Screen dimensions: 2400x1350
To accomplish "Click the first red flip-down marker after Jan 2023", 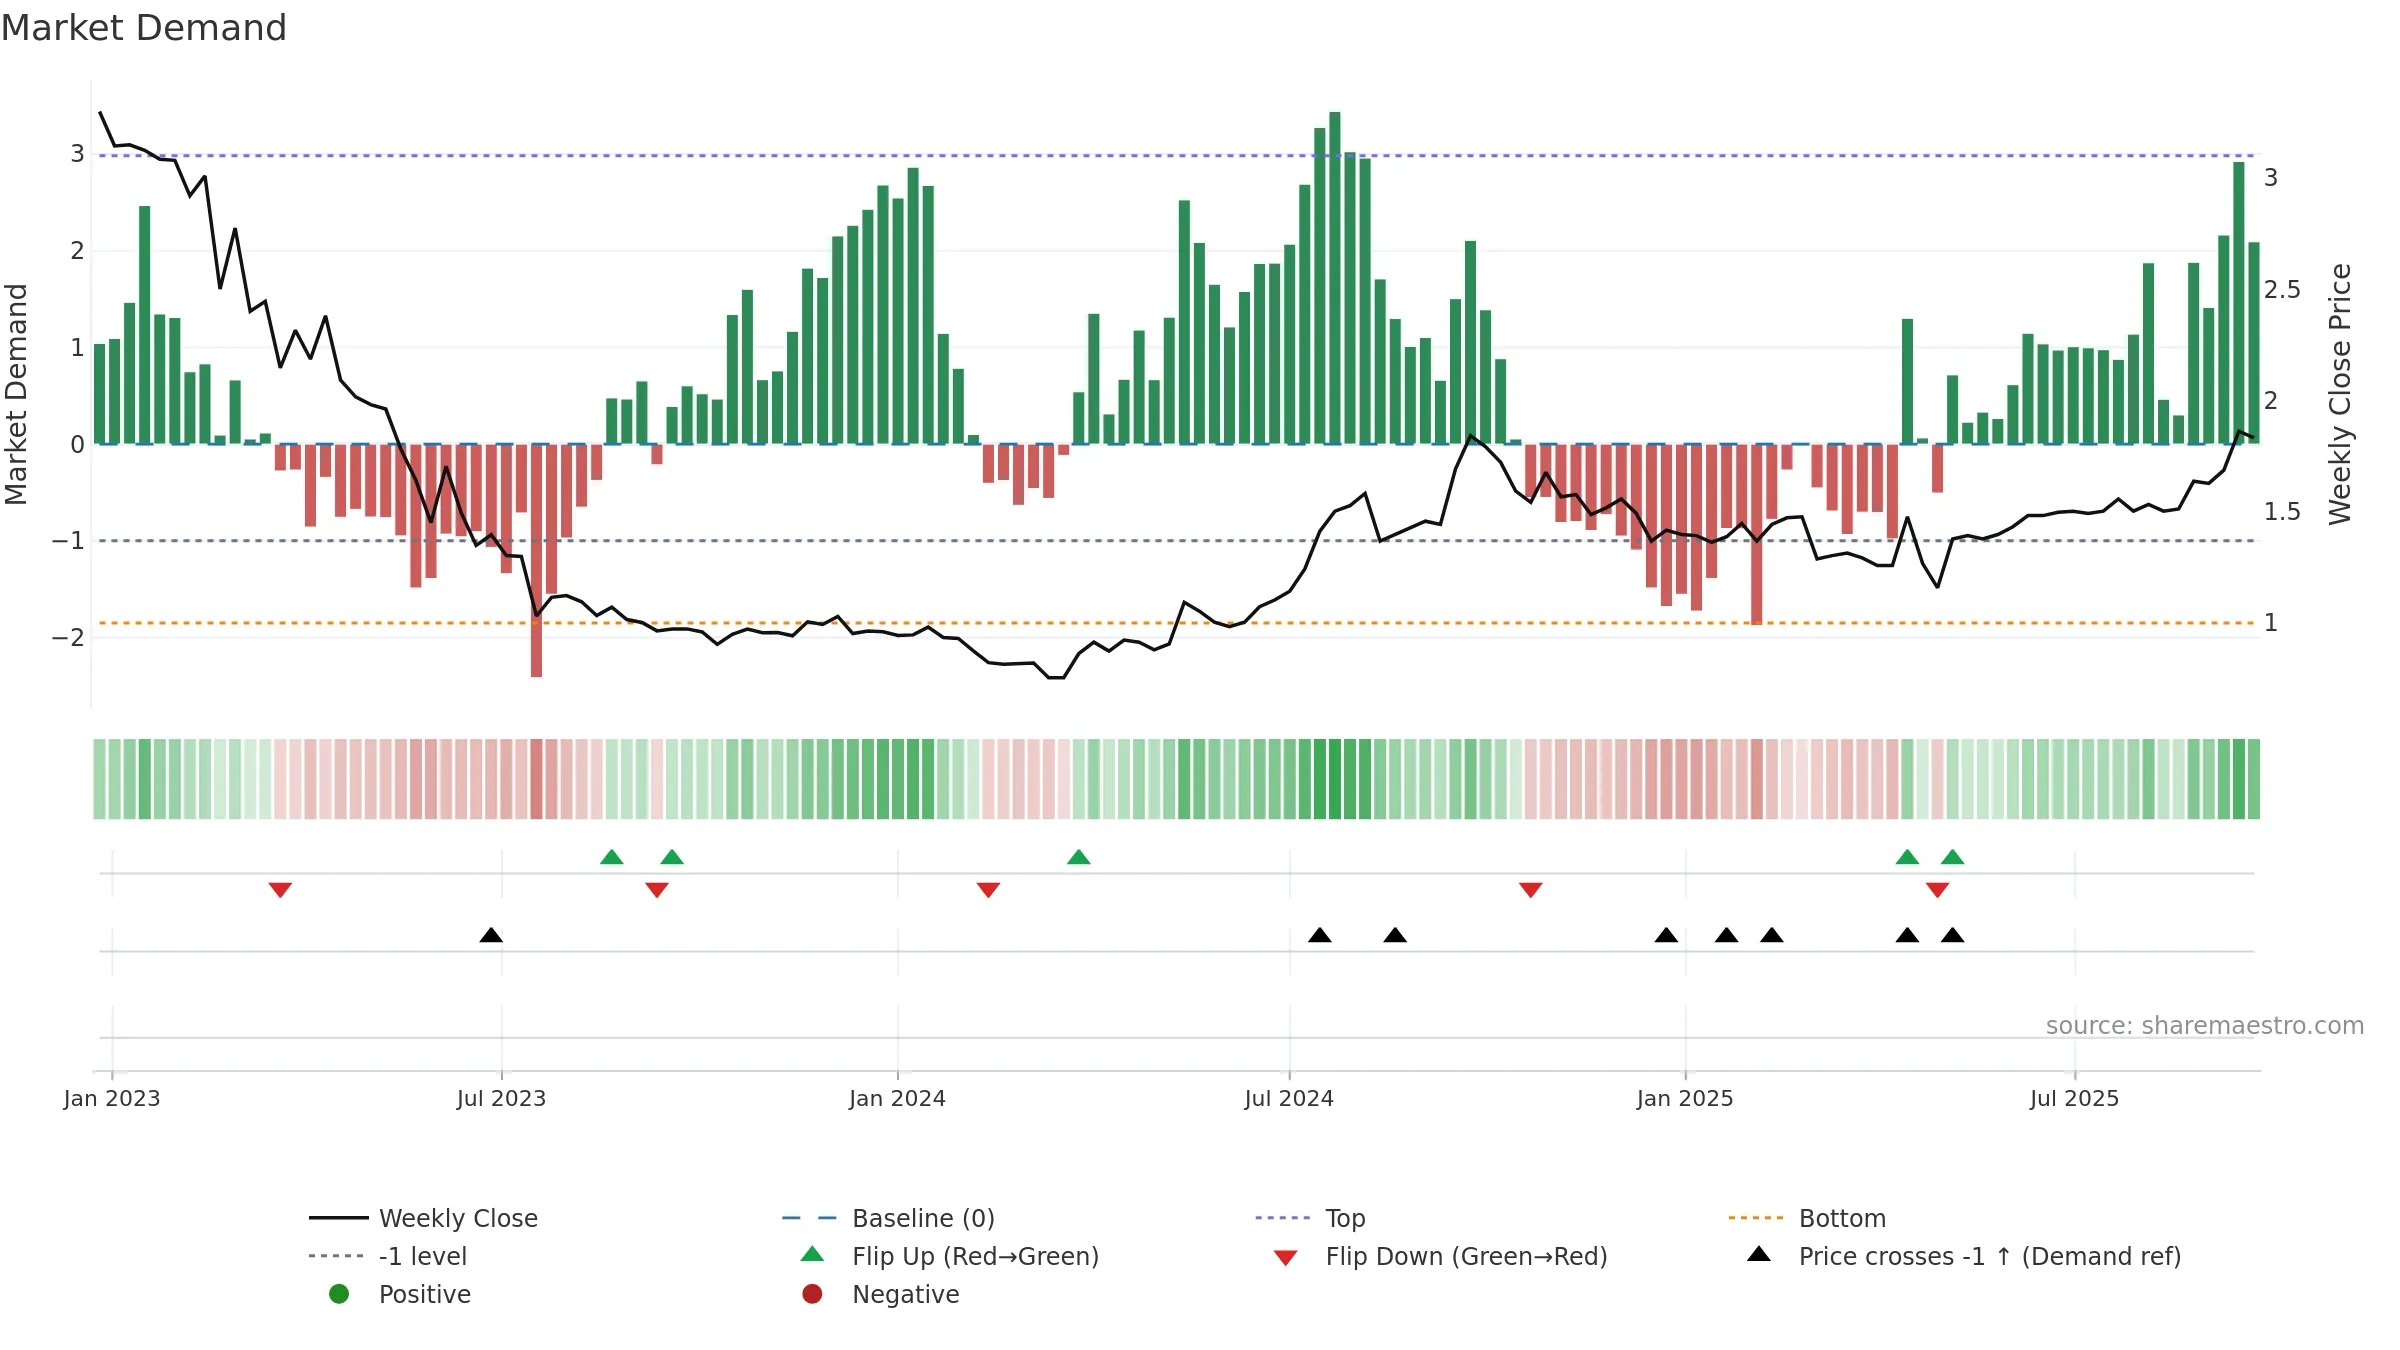I will pyautogui.click(x=280, y=890).
